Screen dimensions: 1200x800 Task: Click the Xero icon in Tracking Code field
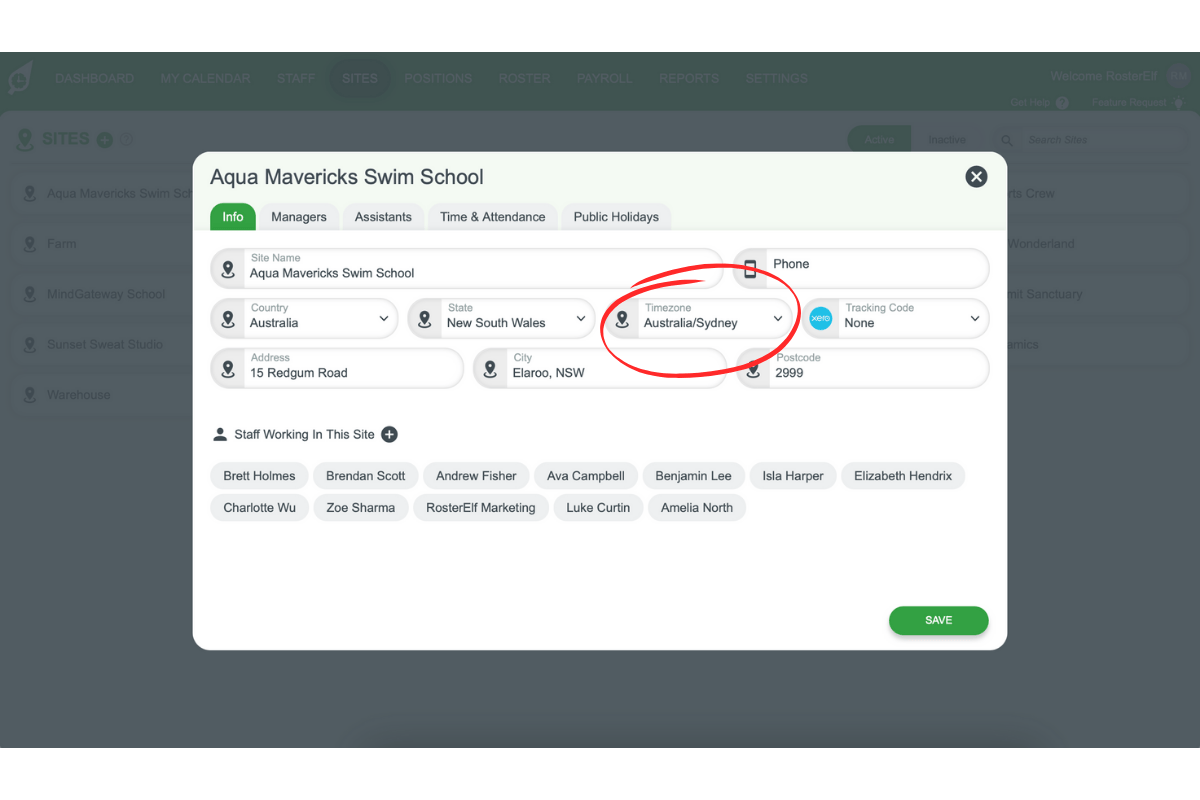821,318
